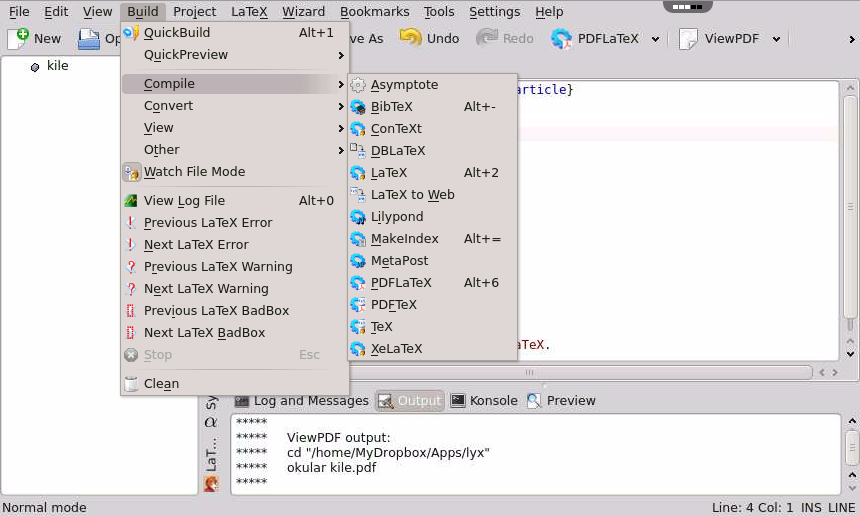Open the Project menu
860x516 pixels.
point(194,12)
